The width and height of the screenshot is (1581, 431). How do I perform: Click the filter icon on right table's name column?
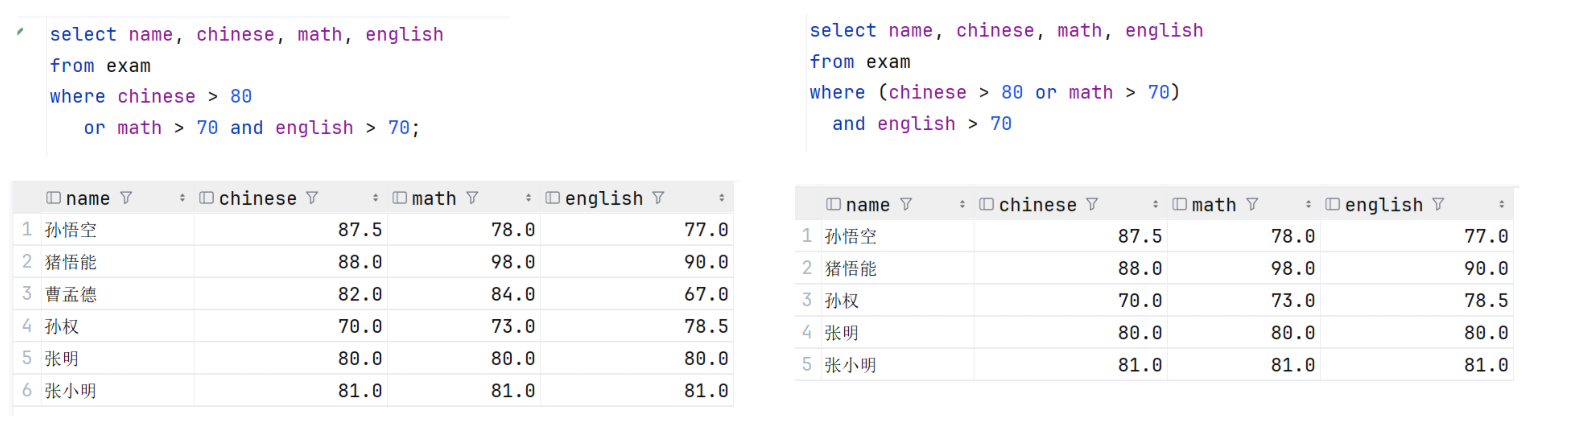[x=906, y=204]
